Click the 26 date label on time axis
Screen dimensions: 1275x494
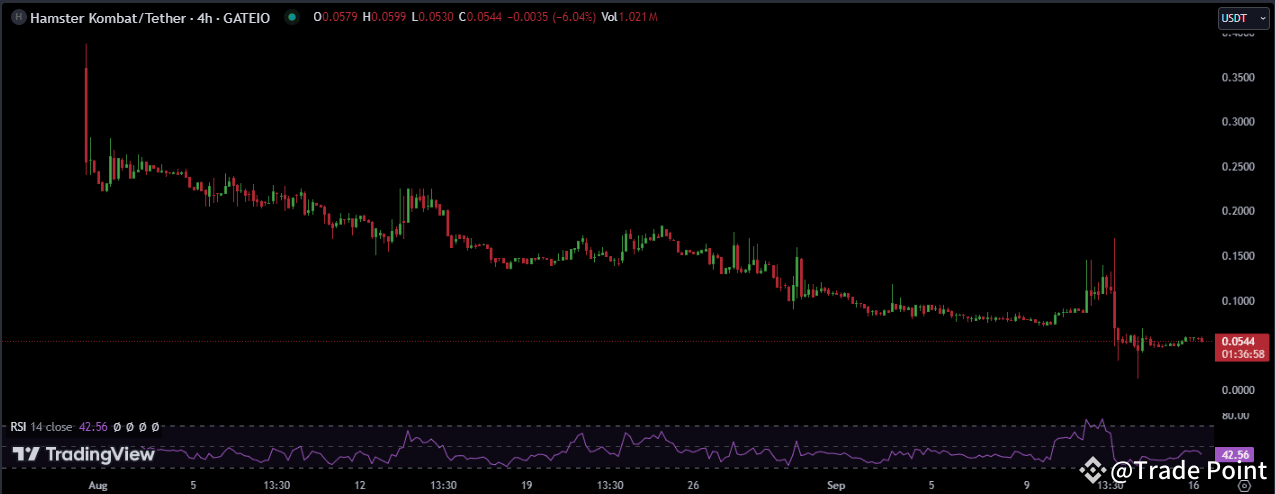693,486
